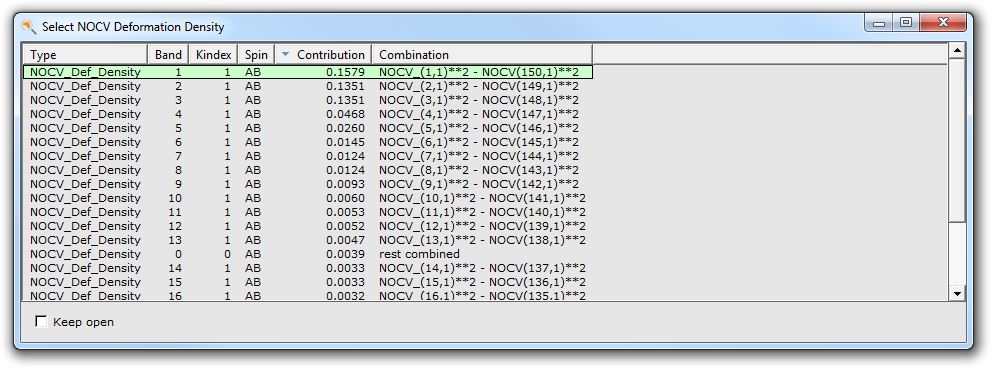Sort by the Contribution column header

pyautogui.click(x=323, y=54)
